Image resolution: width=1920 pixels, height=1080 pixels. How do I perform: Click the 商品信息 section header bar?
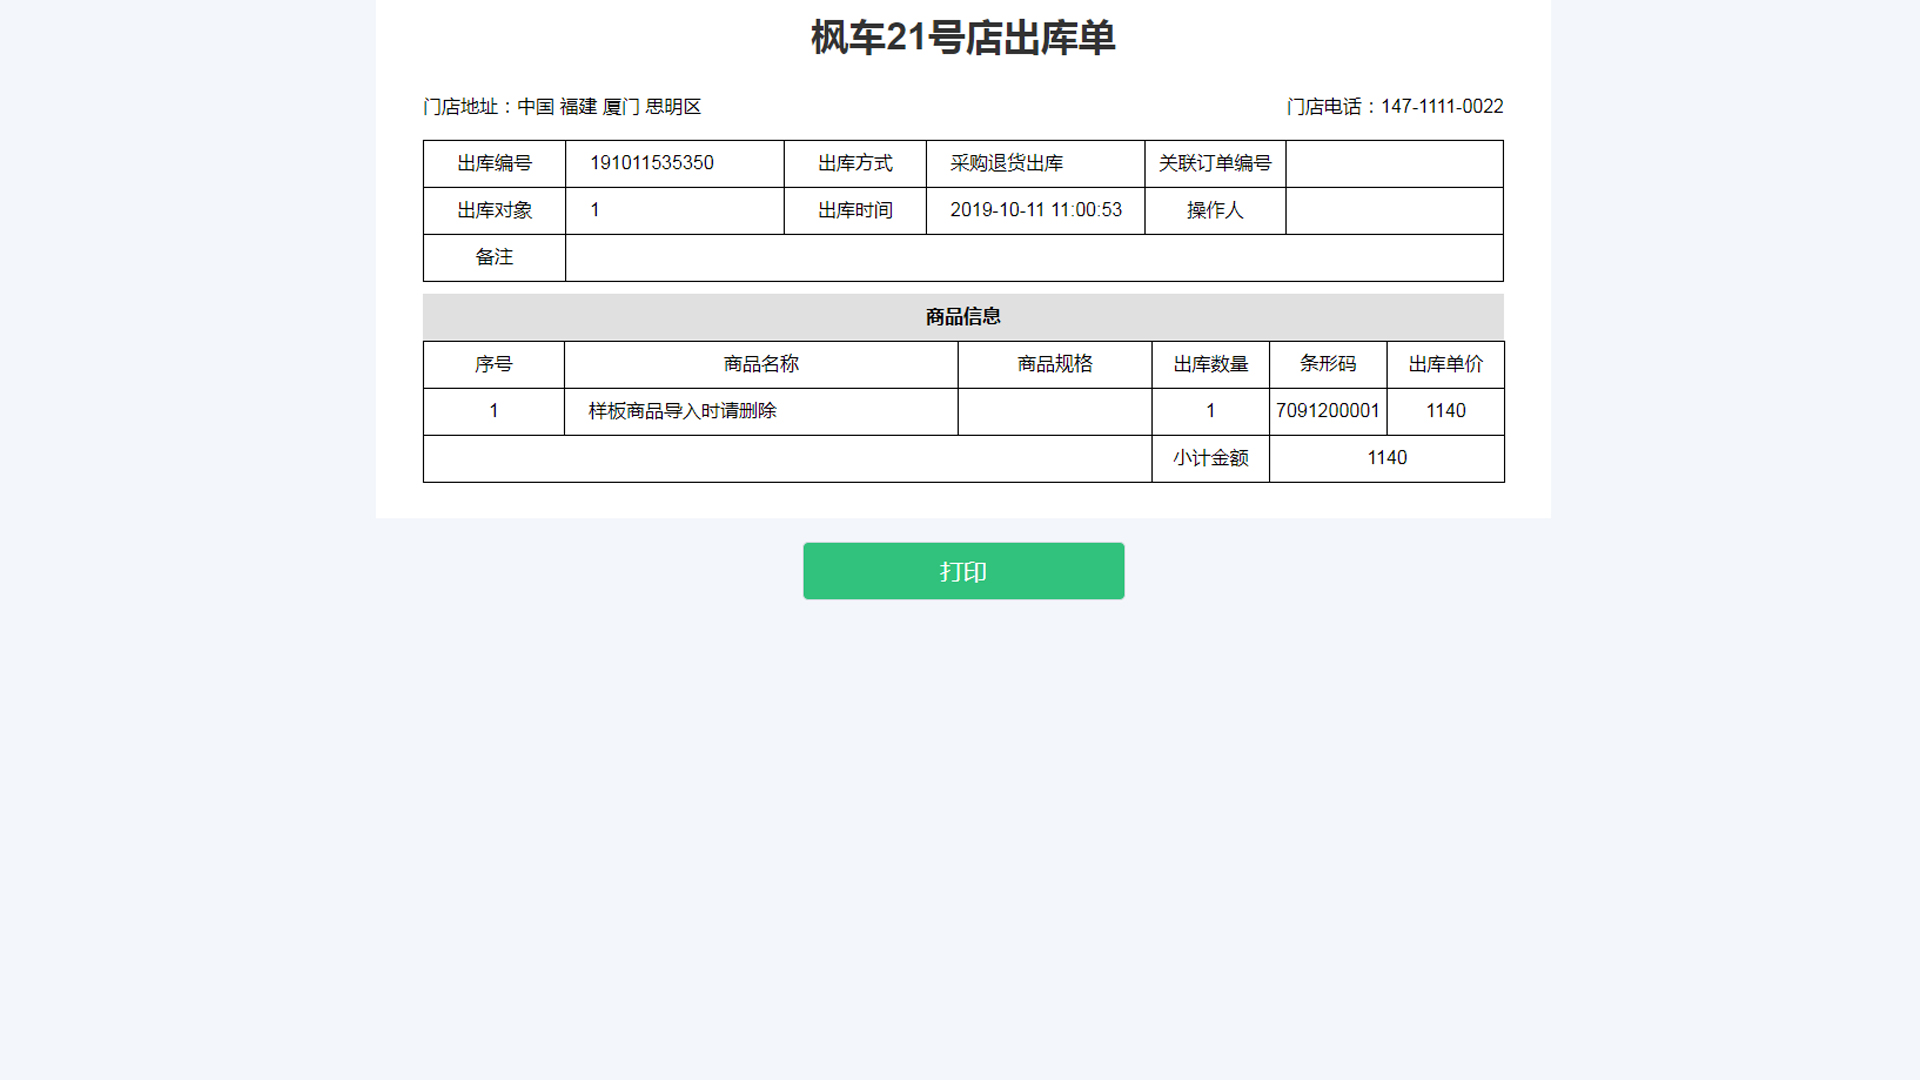[x=962, y=317]
